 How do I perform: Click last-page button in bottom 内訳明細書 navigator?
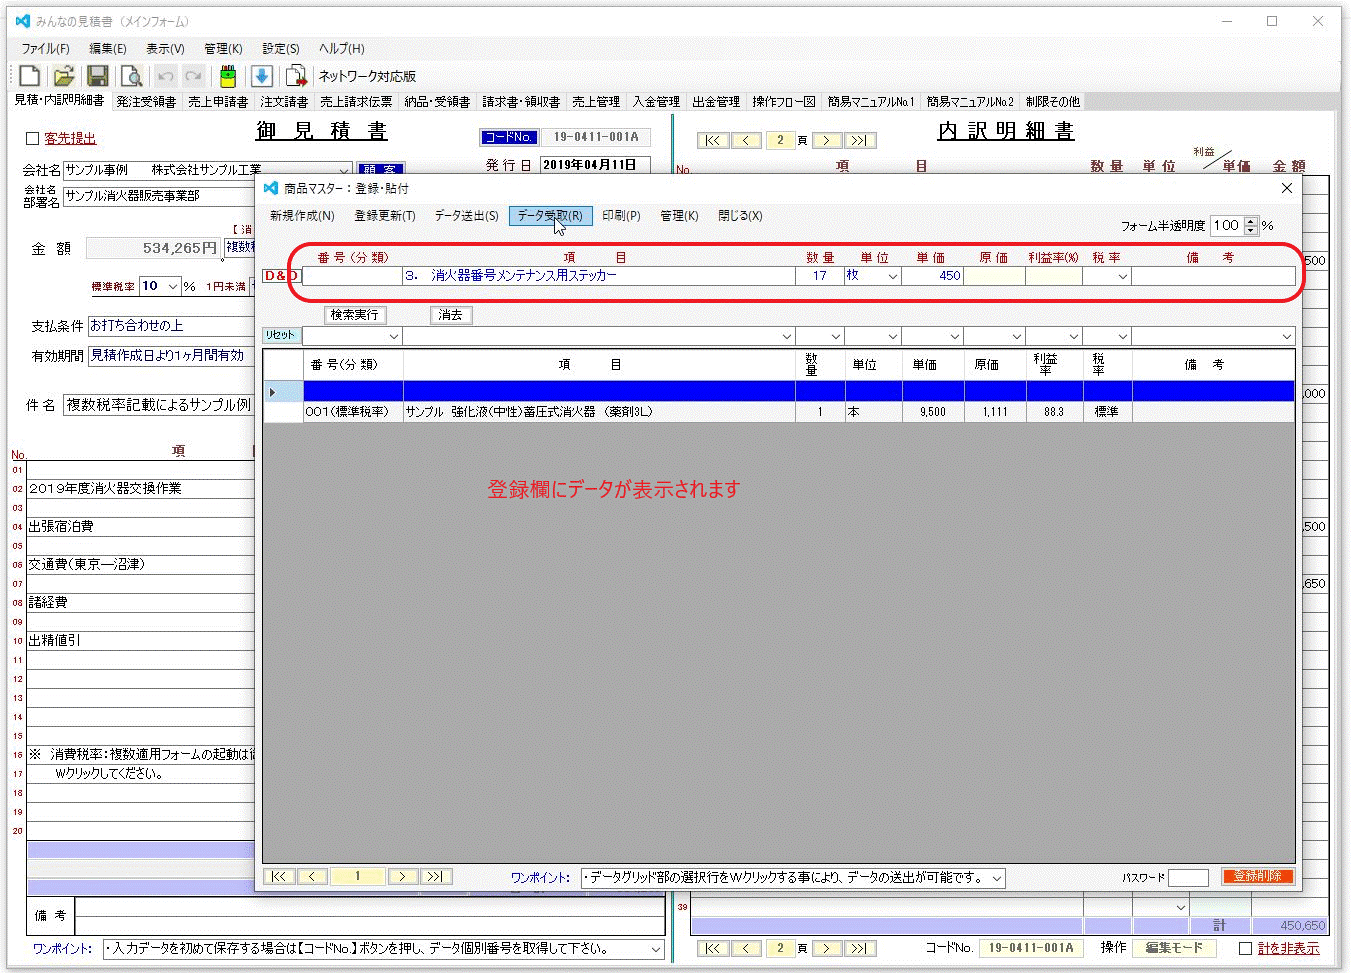pos(860,948)
